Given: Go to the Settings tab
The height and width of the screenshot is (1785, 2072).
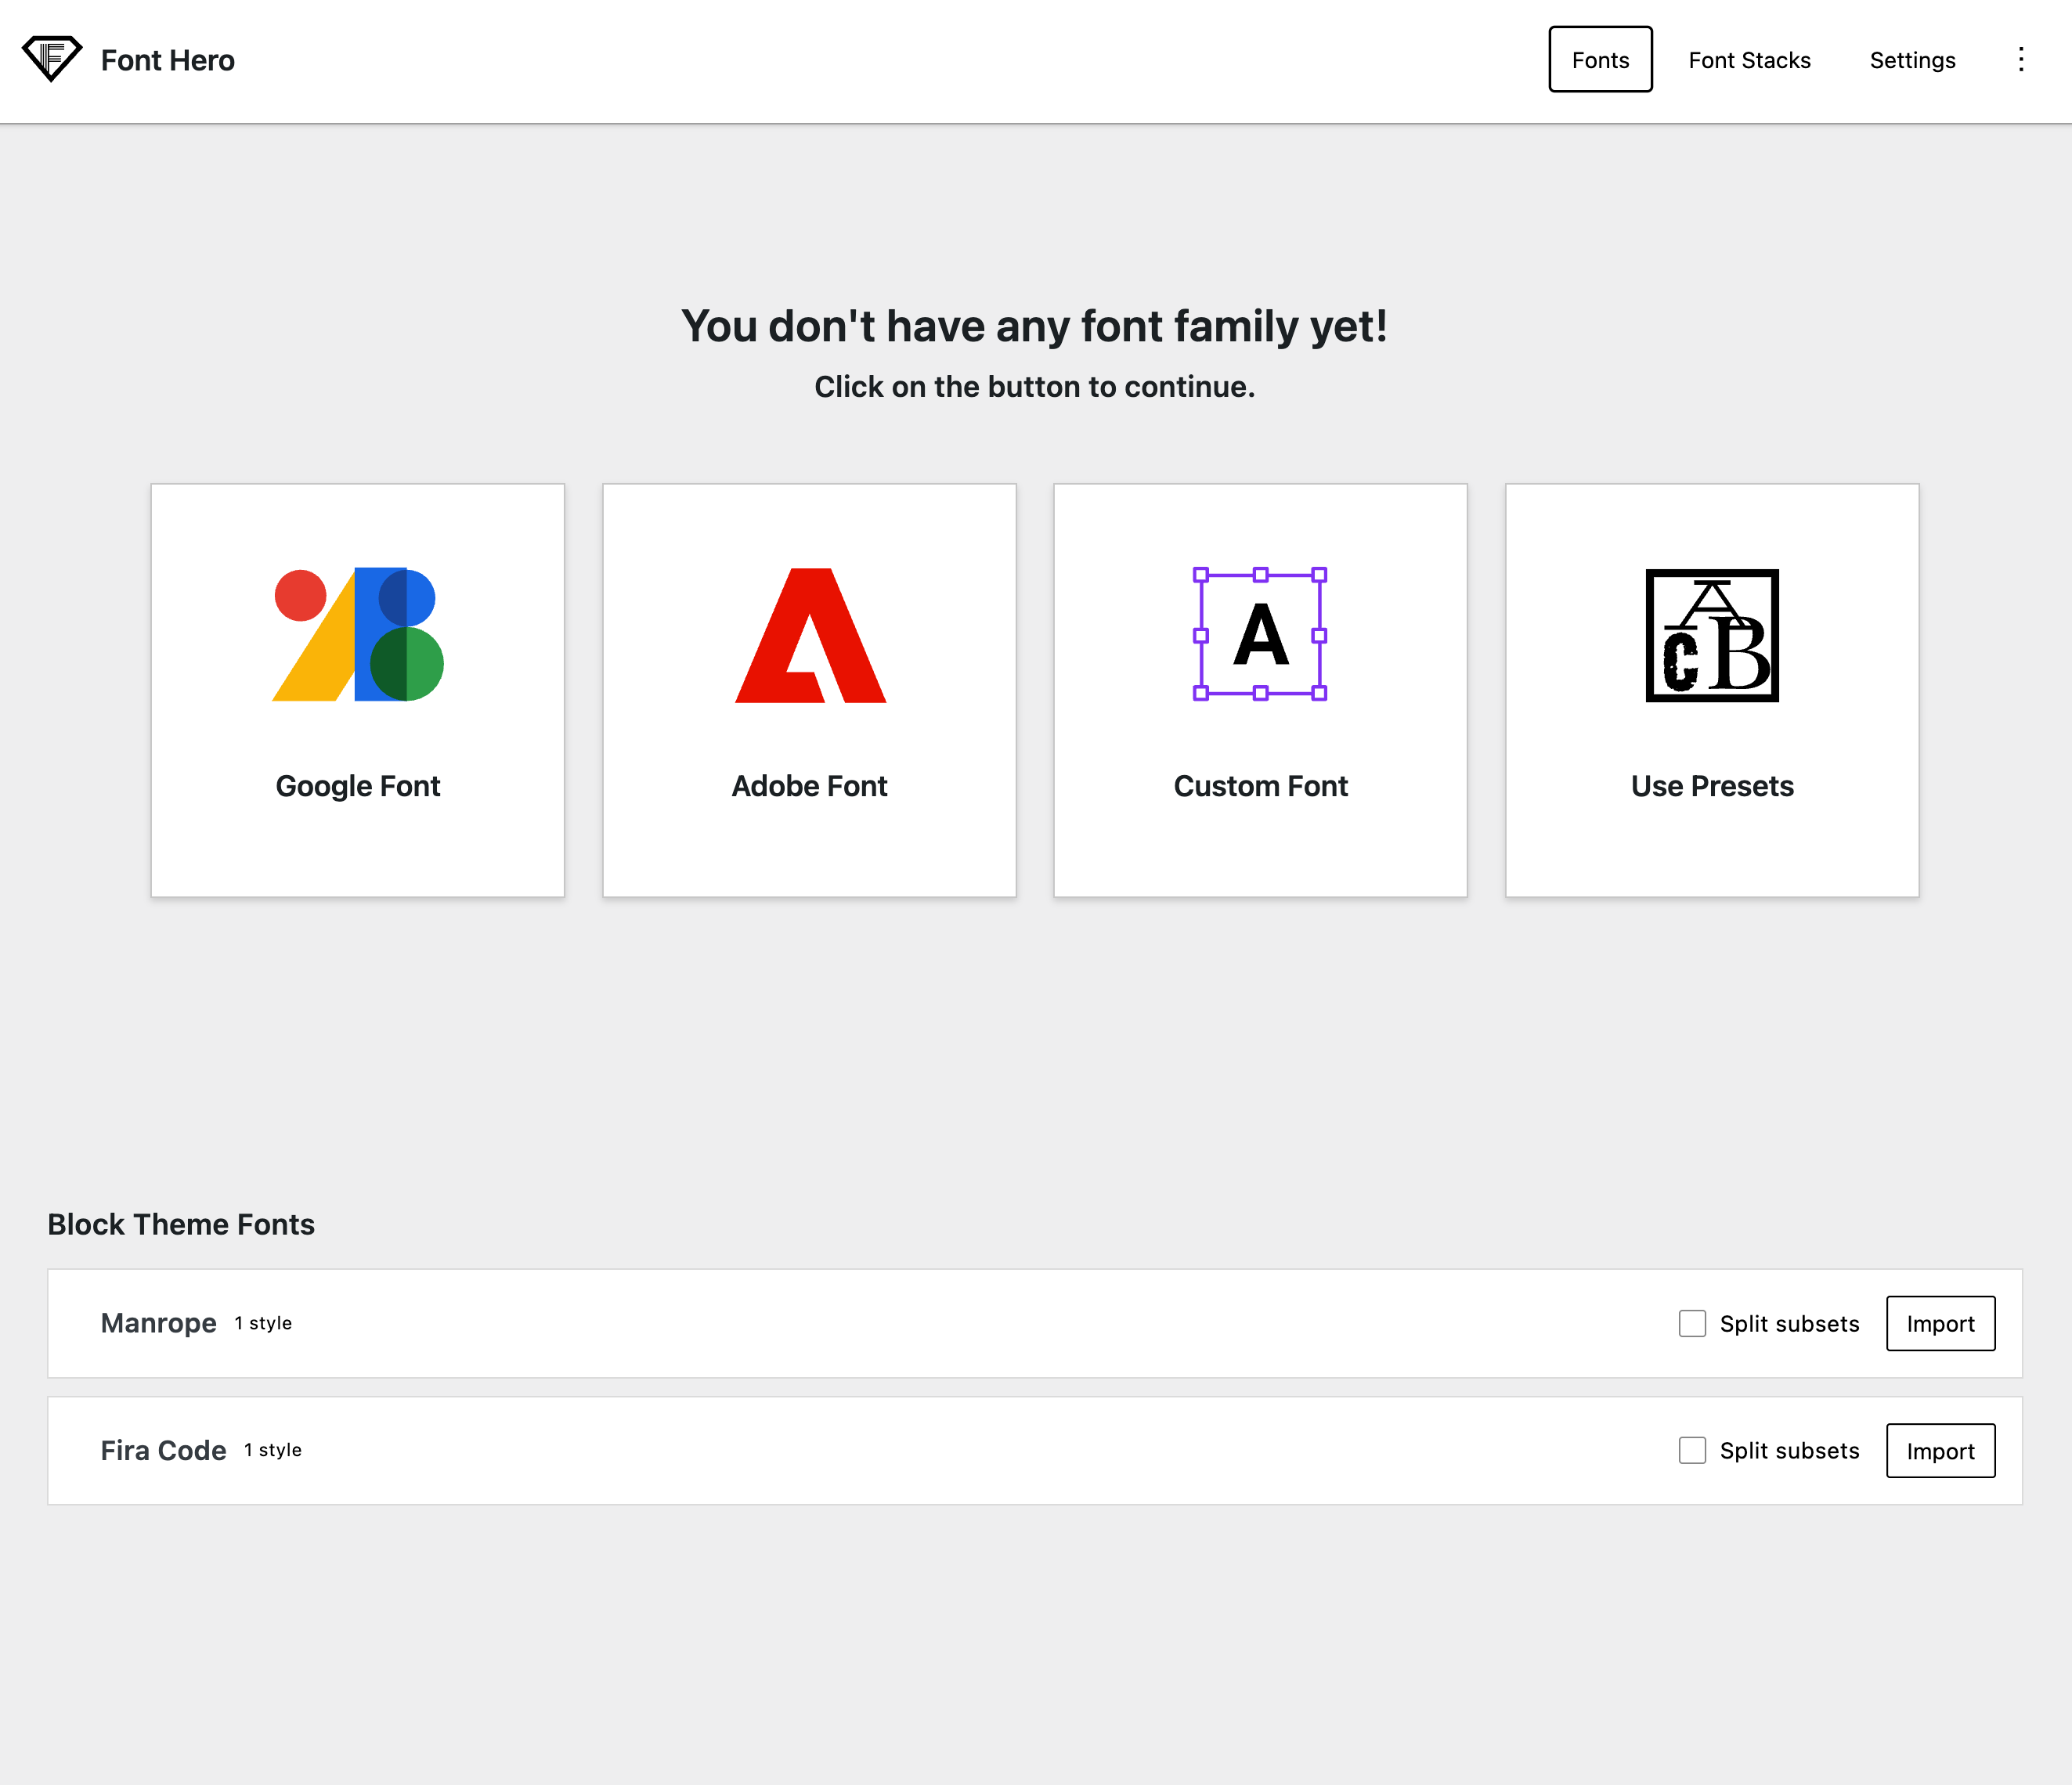Looking at the screenshot, I should coord(1912,60).
